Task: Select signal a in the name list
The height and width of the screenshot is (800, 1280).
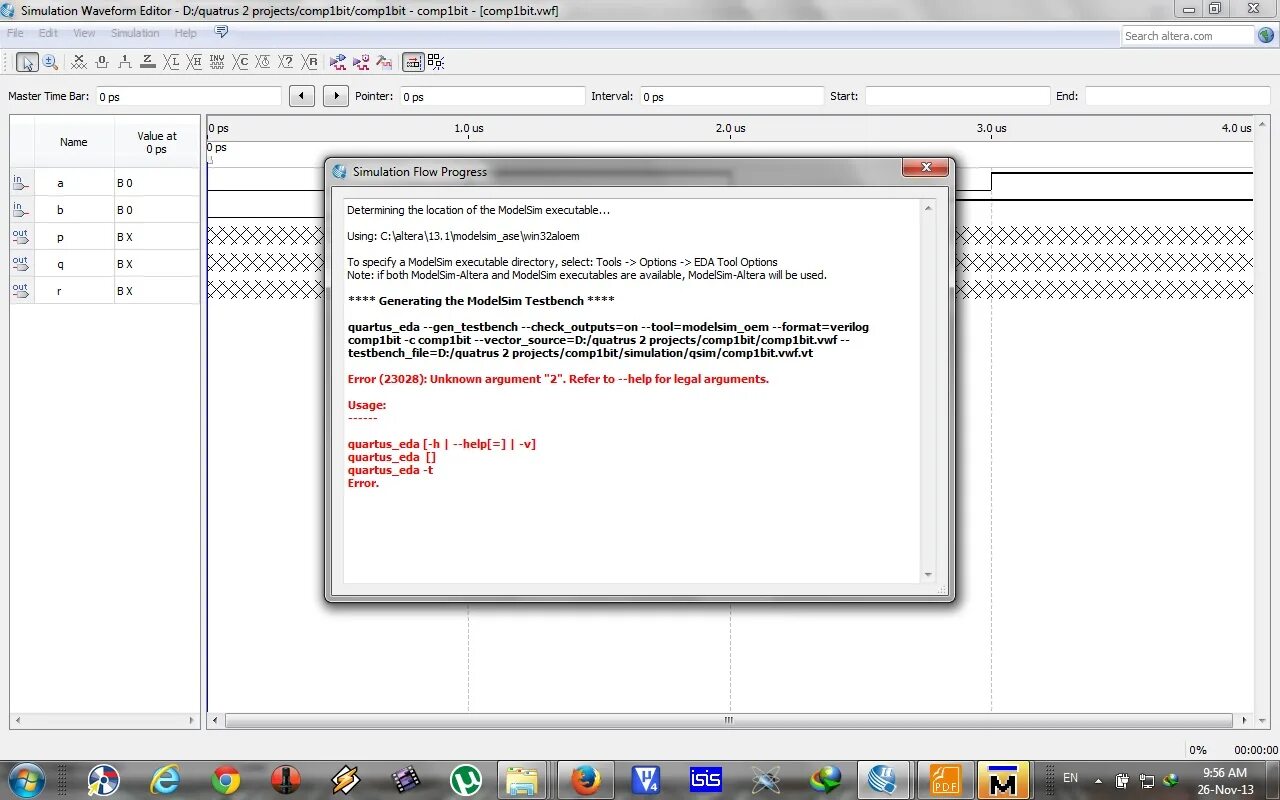Action: 105,183
